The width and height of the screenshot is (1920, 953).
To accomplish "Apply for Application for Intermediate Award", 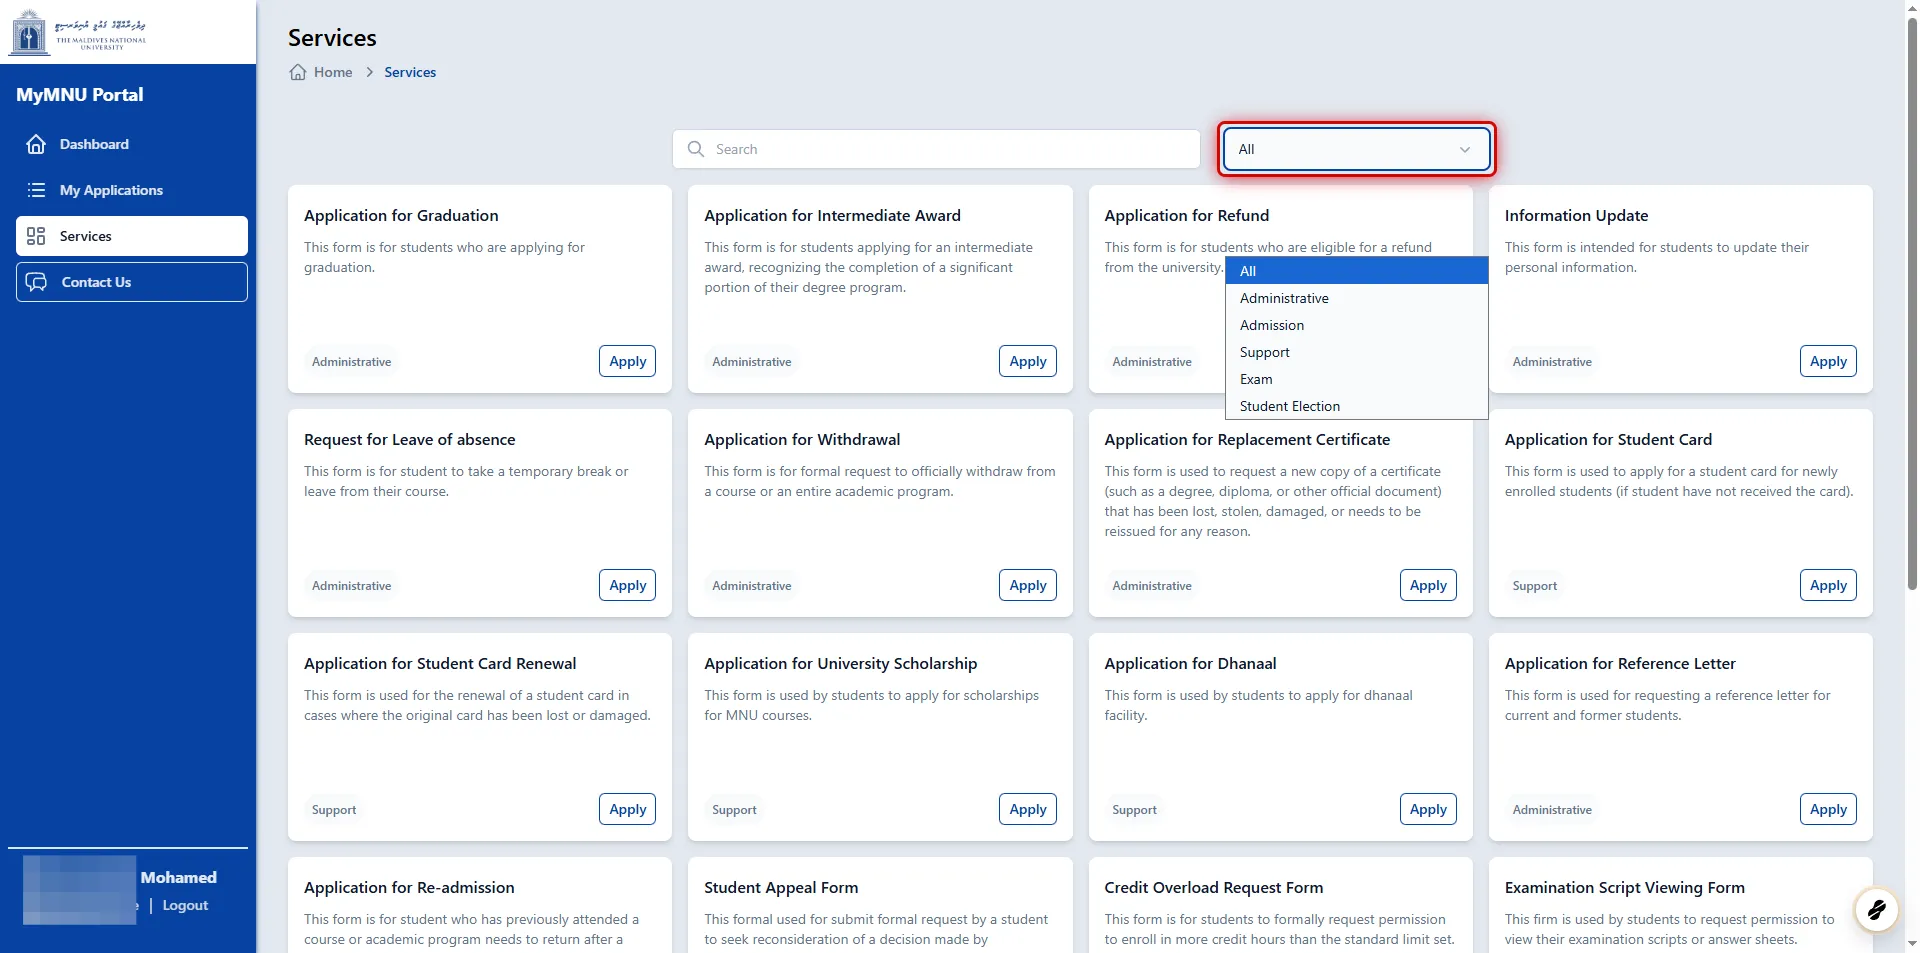I will coord(1027,361).
